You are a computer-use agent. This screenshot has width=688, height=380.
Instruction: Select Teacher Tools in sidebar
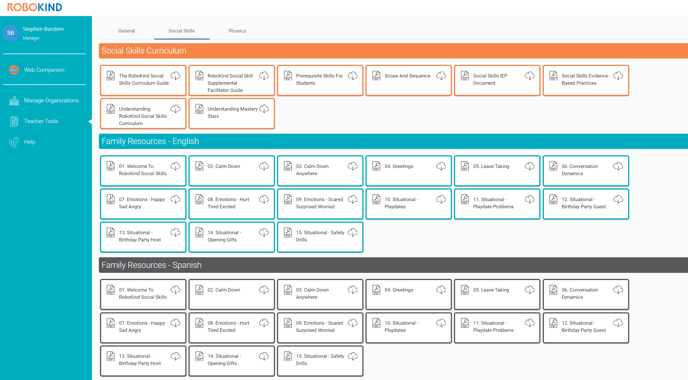click(x=41, y=121)
